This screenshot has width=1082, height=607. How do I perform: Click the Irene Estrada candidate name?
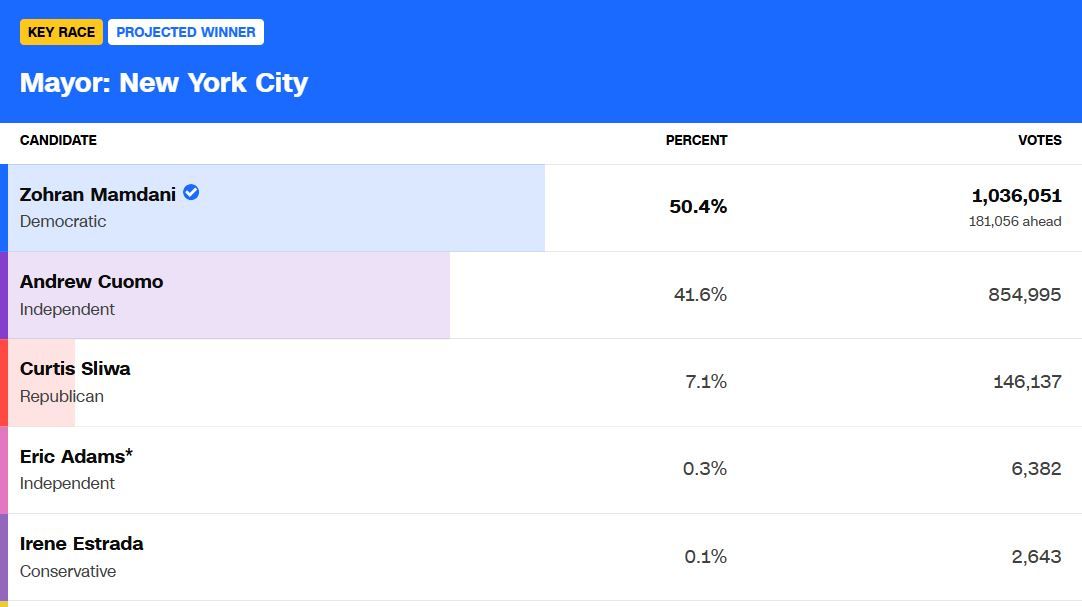point(81,543)
